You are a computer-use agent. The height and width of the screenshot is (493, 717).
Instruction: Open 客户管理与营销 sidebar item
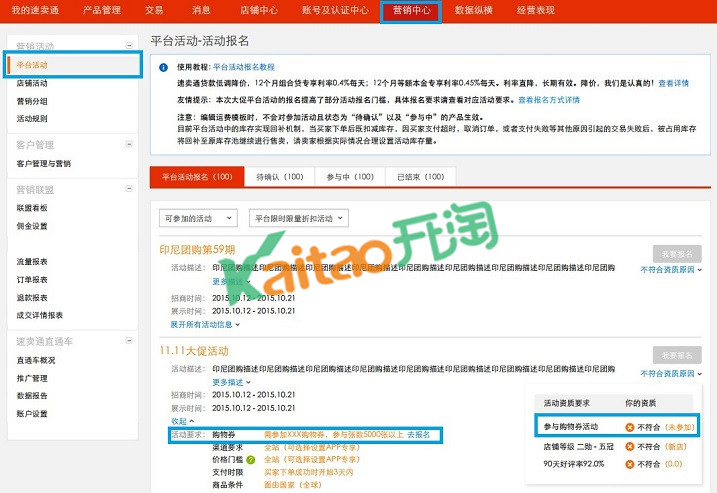click(x=43, y=163)
